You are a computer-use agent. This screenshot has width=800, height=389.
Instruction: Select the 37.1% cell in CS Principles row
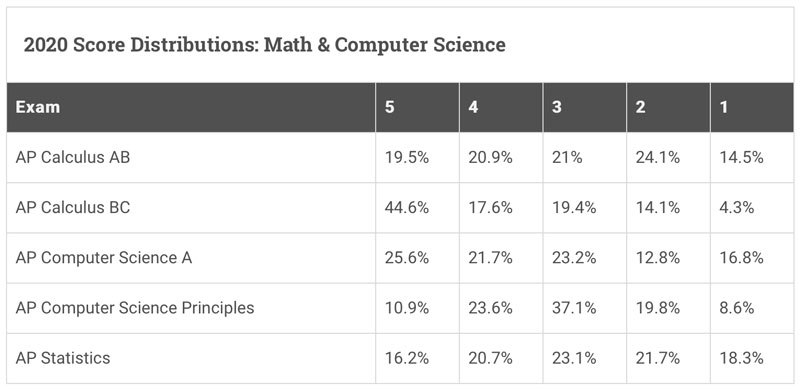[585, 308]
